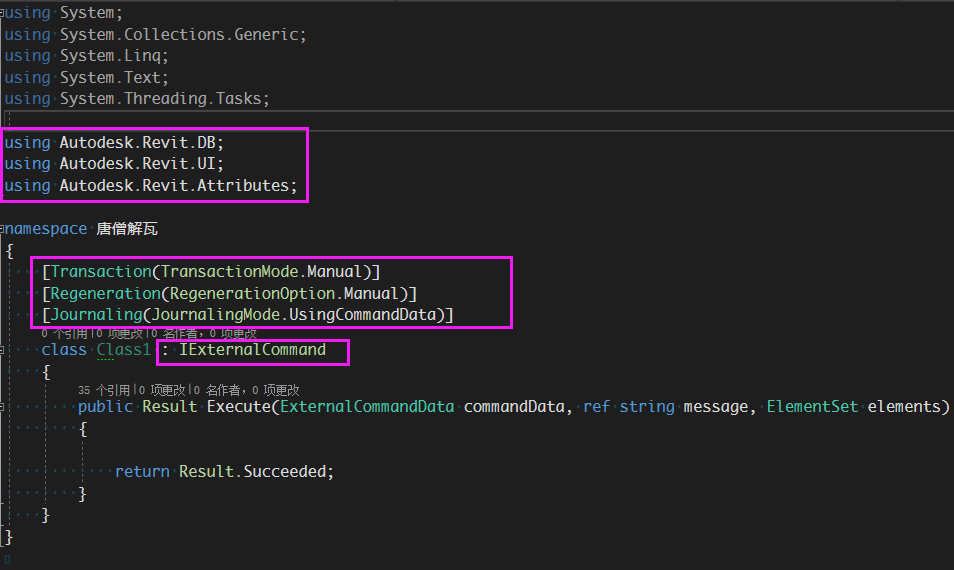Click the namespace name '唐僧解瓦'

[127, 229]
